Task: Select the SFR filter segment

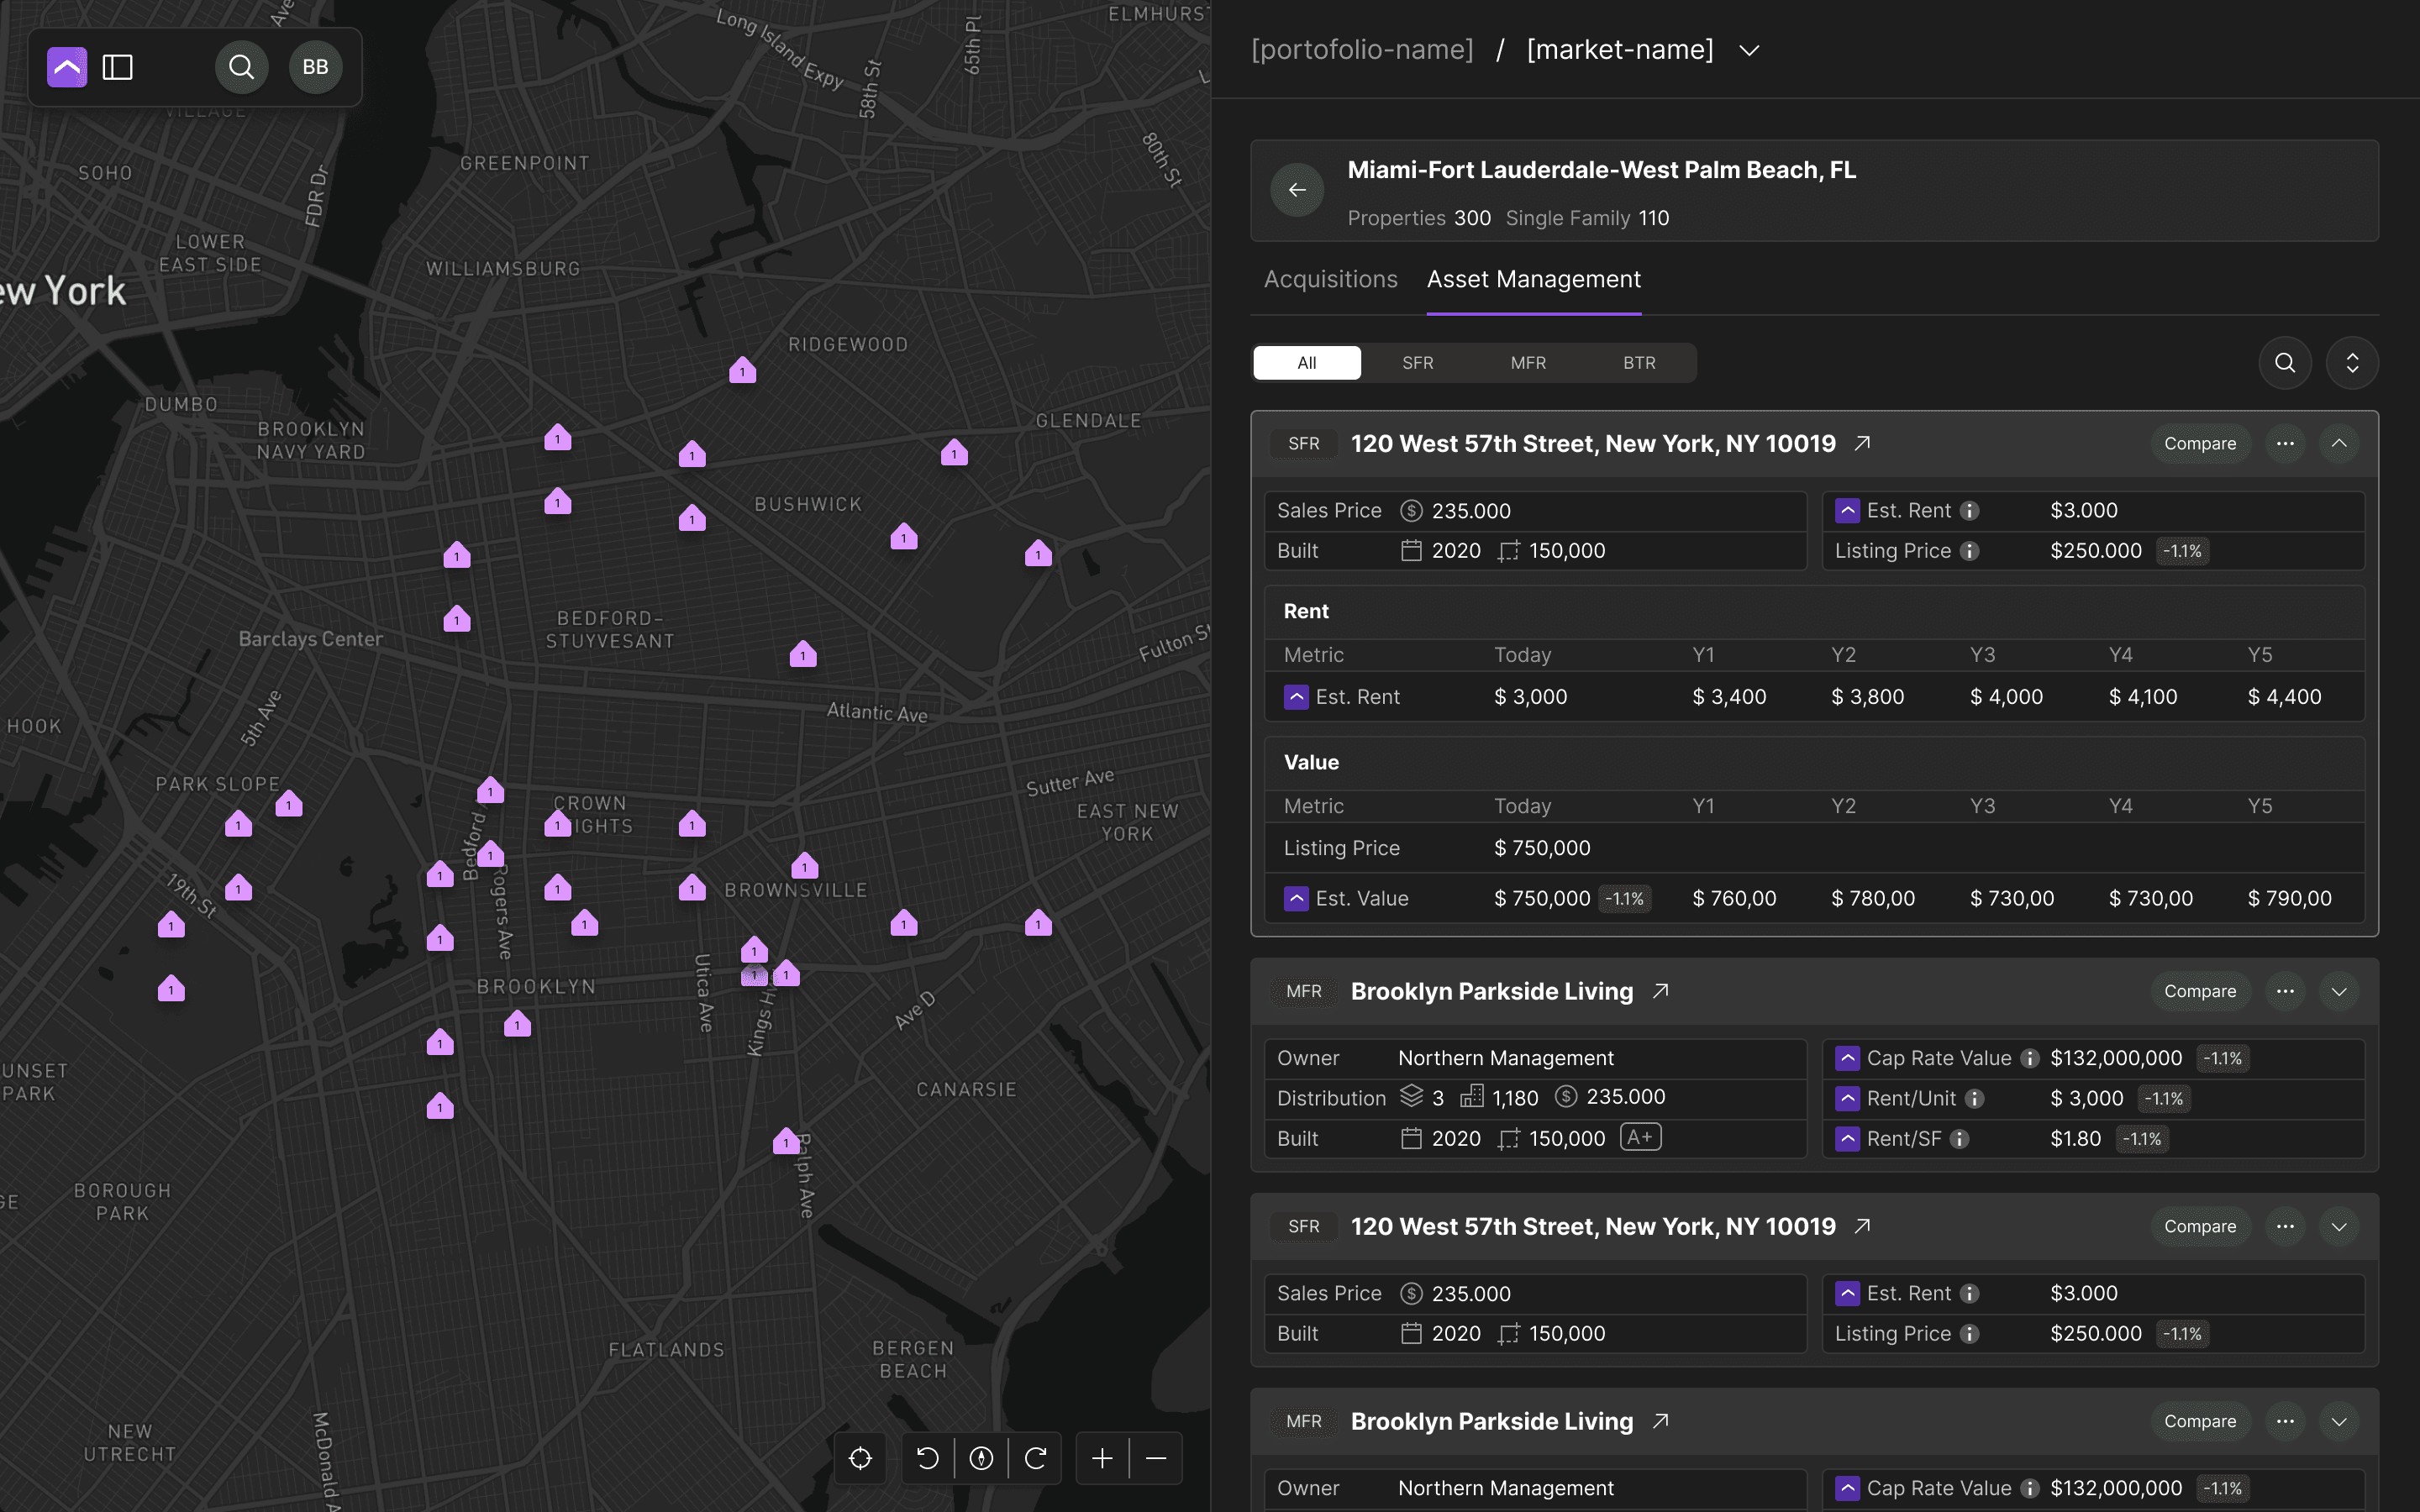Action: coord(1418,363)
